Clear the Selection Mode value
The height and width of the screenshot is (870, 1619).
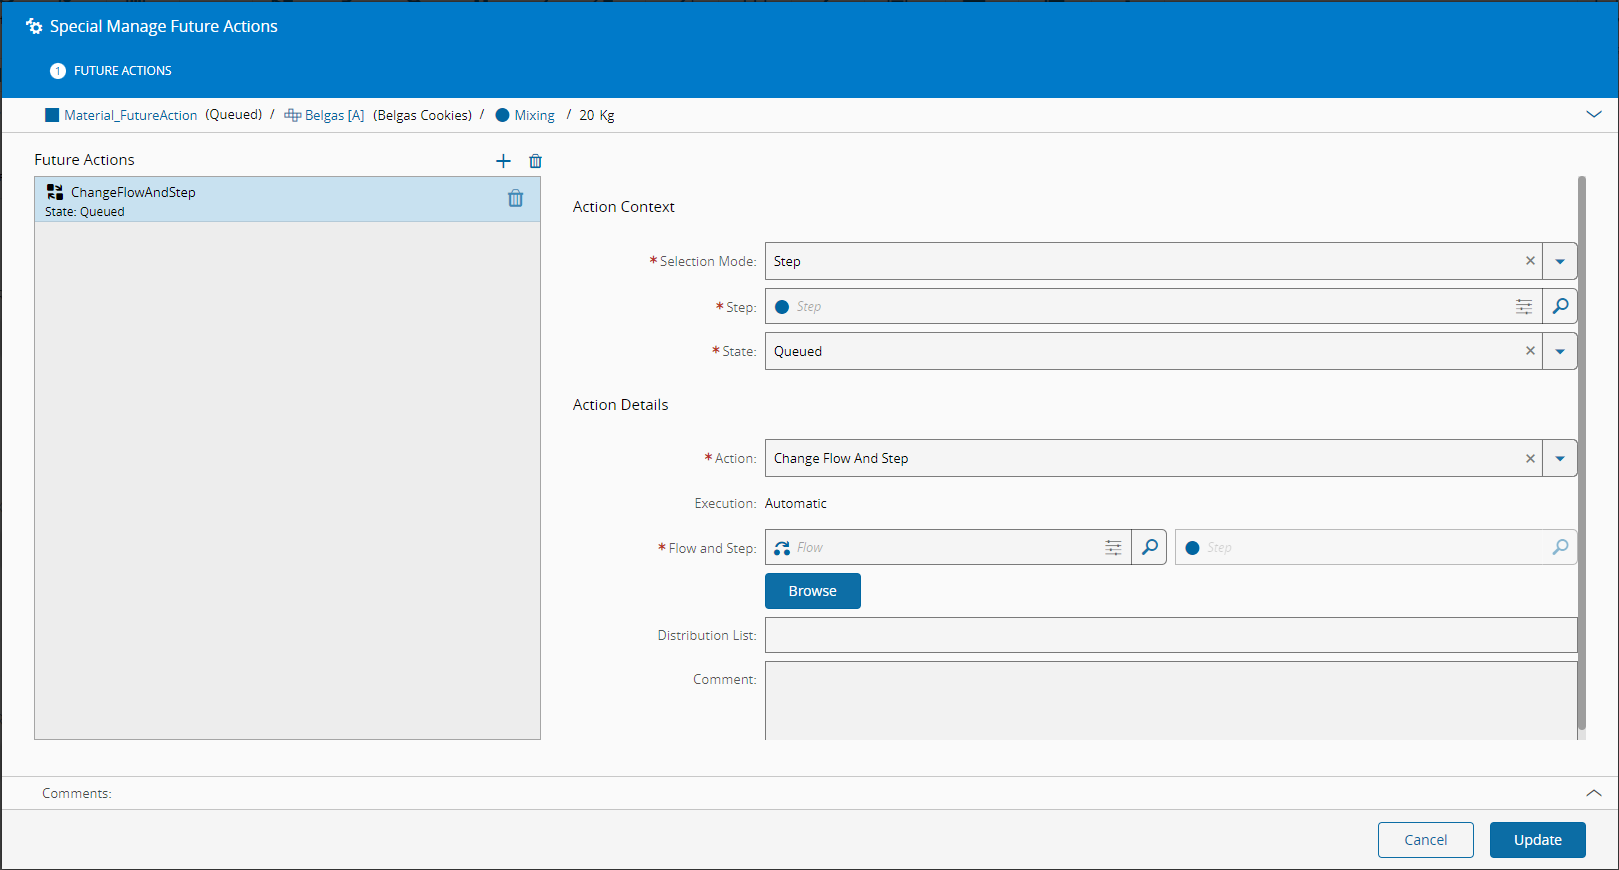(1529, 261)
